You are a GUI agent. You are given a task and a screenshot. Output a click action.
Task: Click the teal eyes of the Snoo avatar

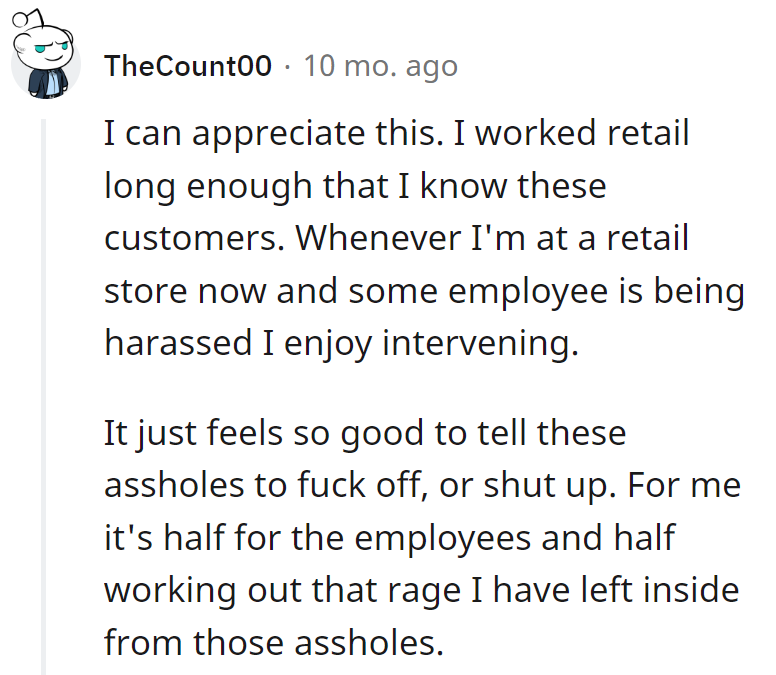[x=50, y=48]
